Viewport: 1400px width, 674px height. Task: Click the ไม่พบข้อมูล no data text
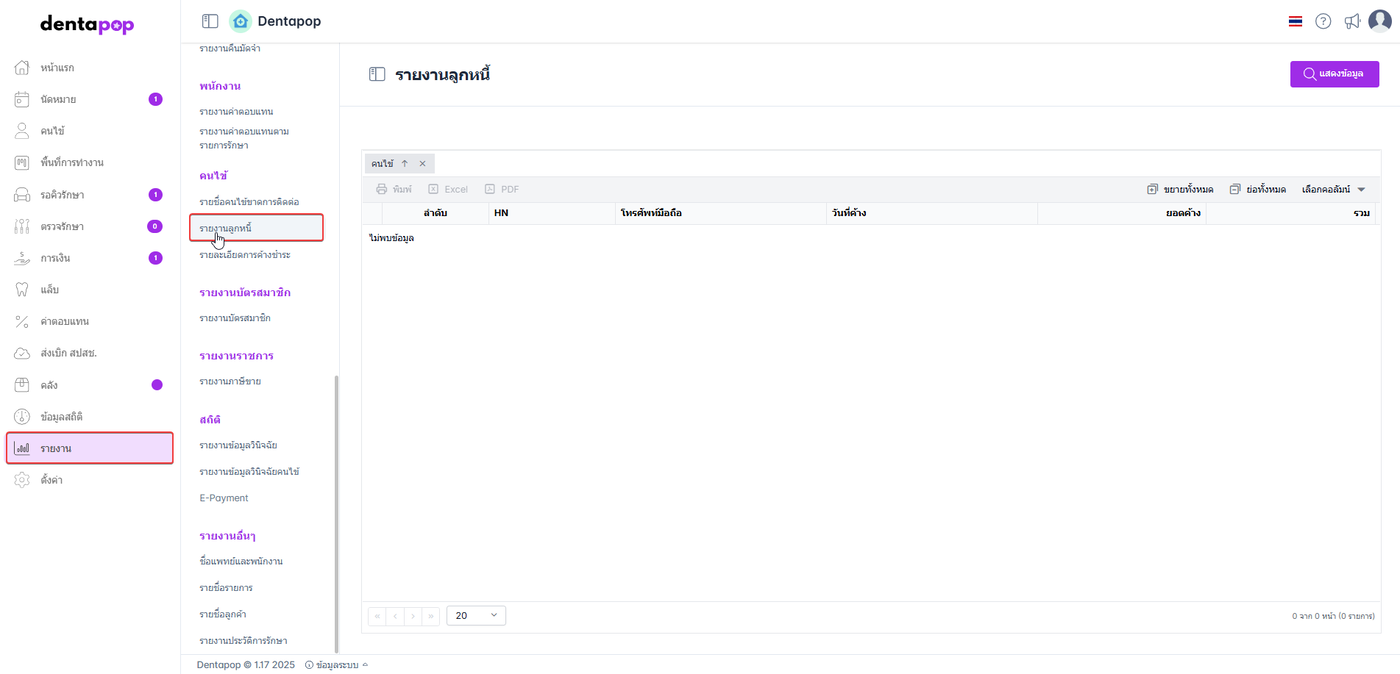[392, 238]
